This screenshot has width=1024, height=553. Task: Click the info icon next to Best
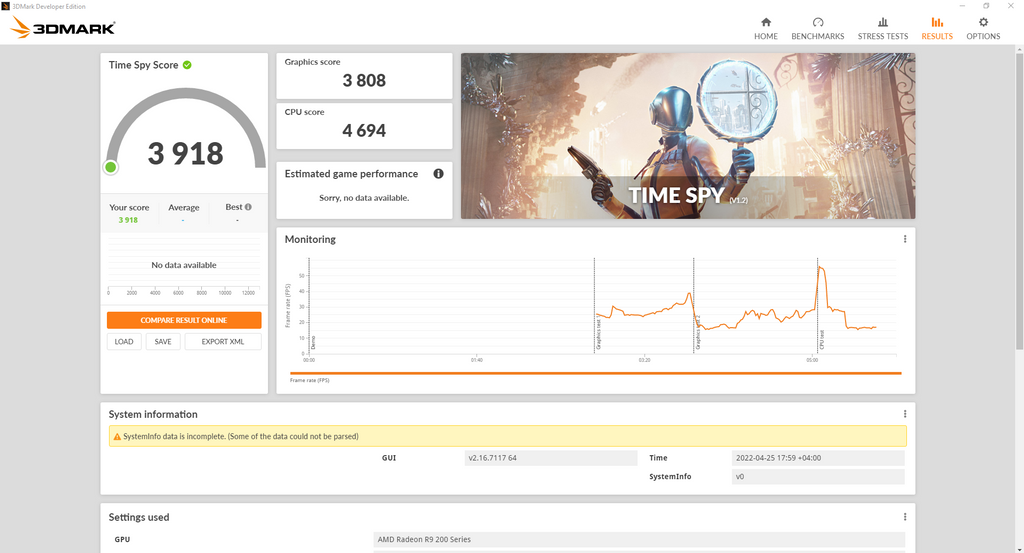(248, 207)
